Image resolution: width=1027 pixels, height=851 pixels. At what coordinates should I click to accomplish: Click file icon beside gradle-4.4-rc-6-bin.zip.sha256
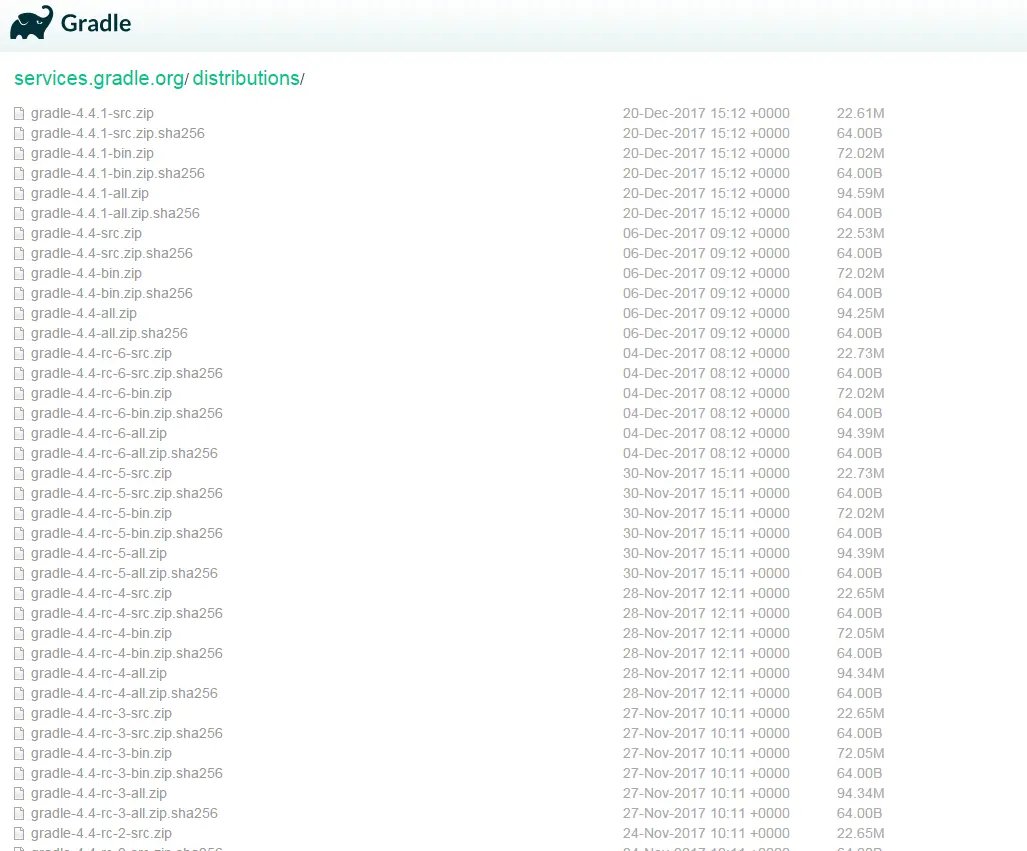19,413
